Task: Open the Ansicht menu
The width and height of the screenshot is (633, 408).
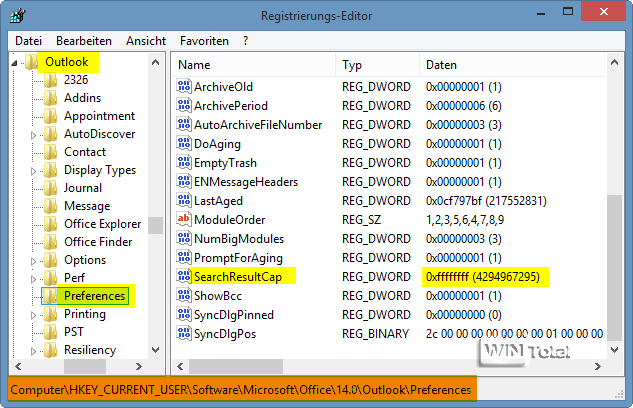Action: (x=146, y=41)
